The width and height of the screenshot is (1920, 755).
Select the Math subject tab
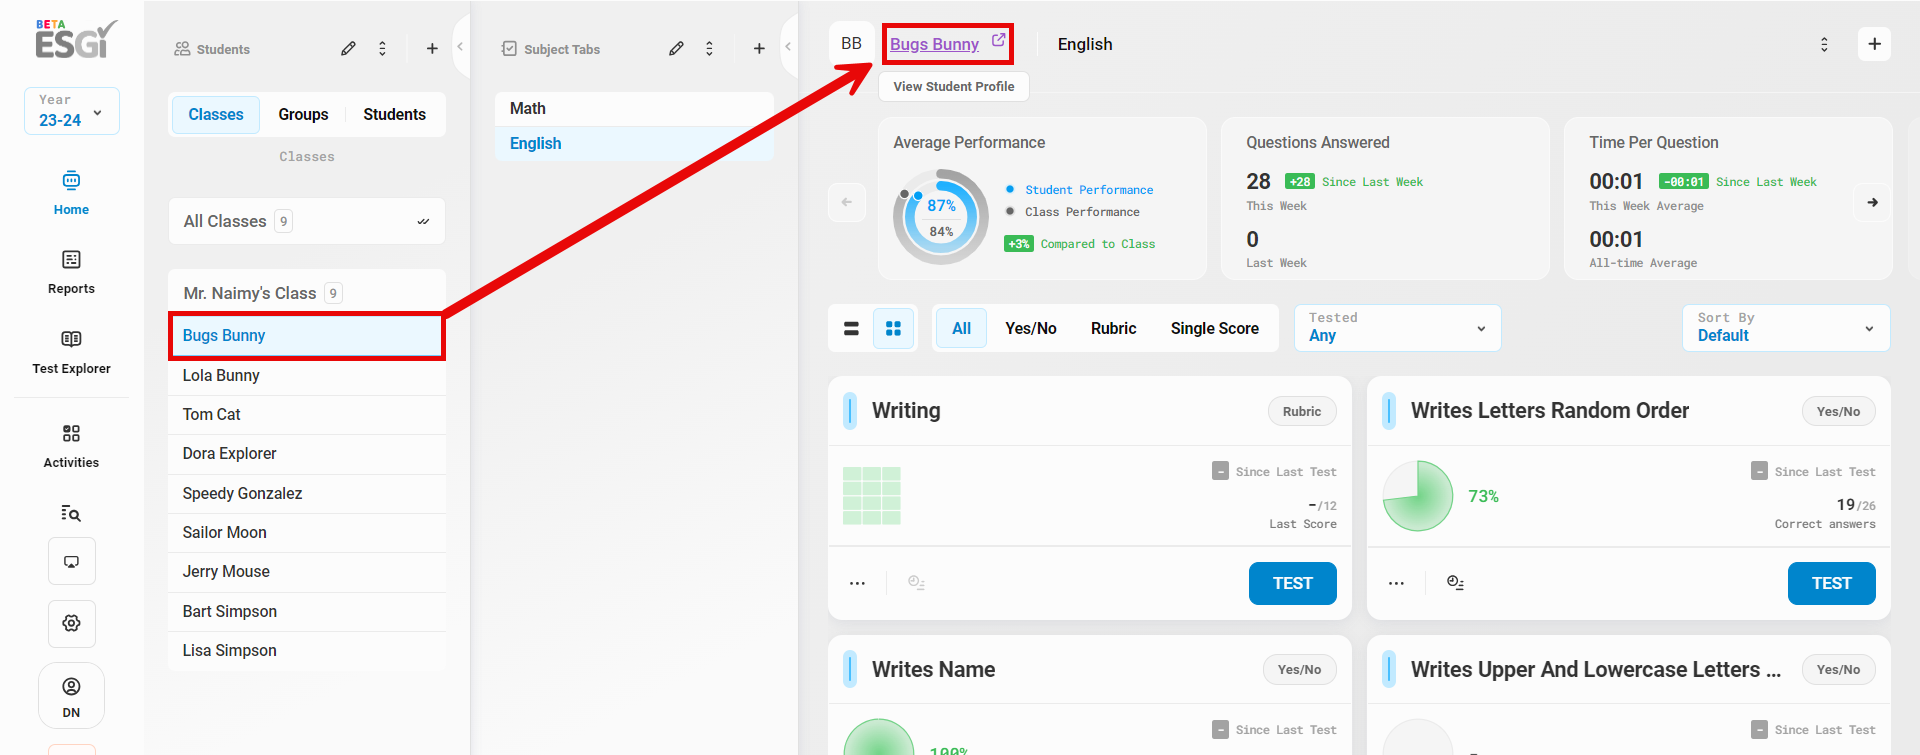click(x=634, y=108)
